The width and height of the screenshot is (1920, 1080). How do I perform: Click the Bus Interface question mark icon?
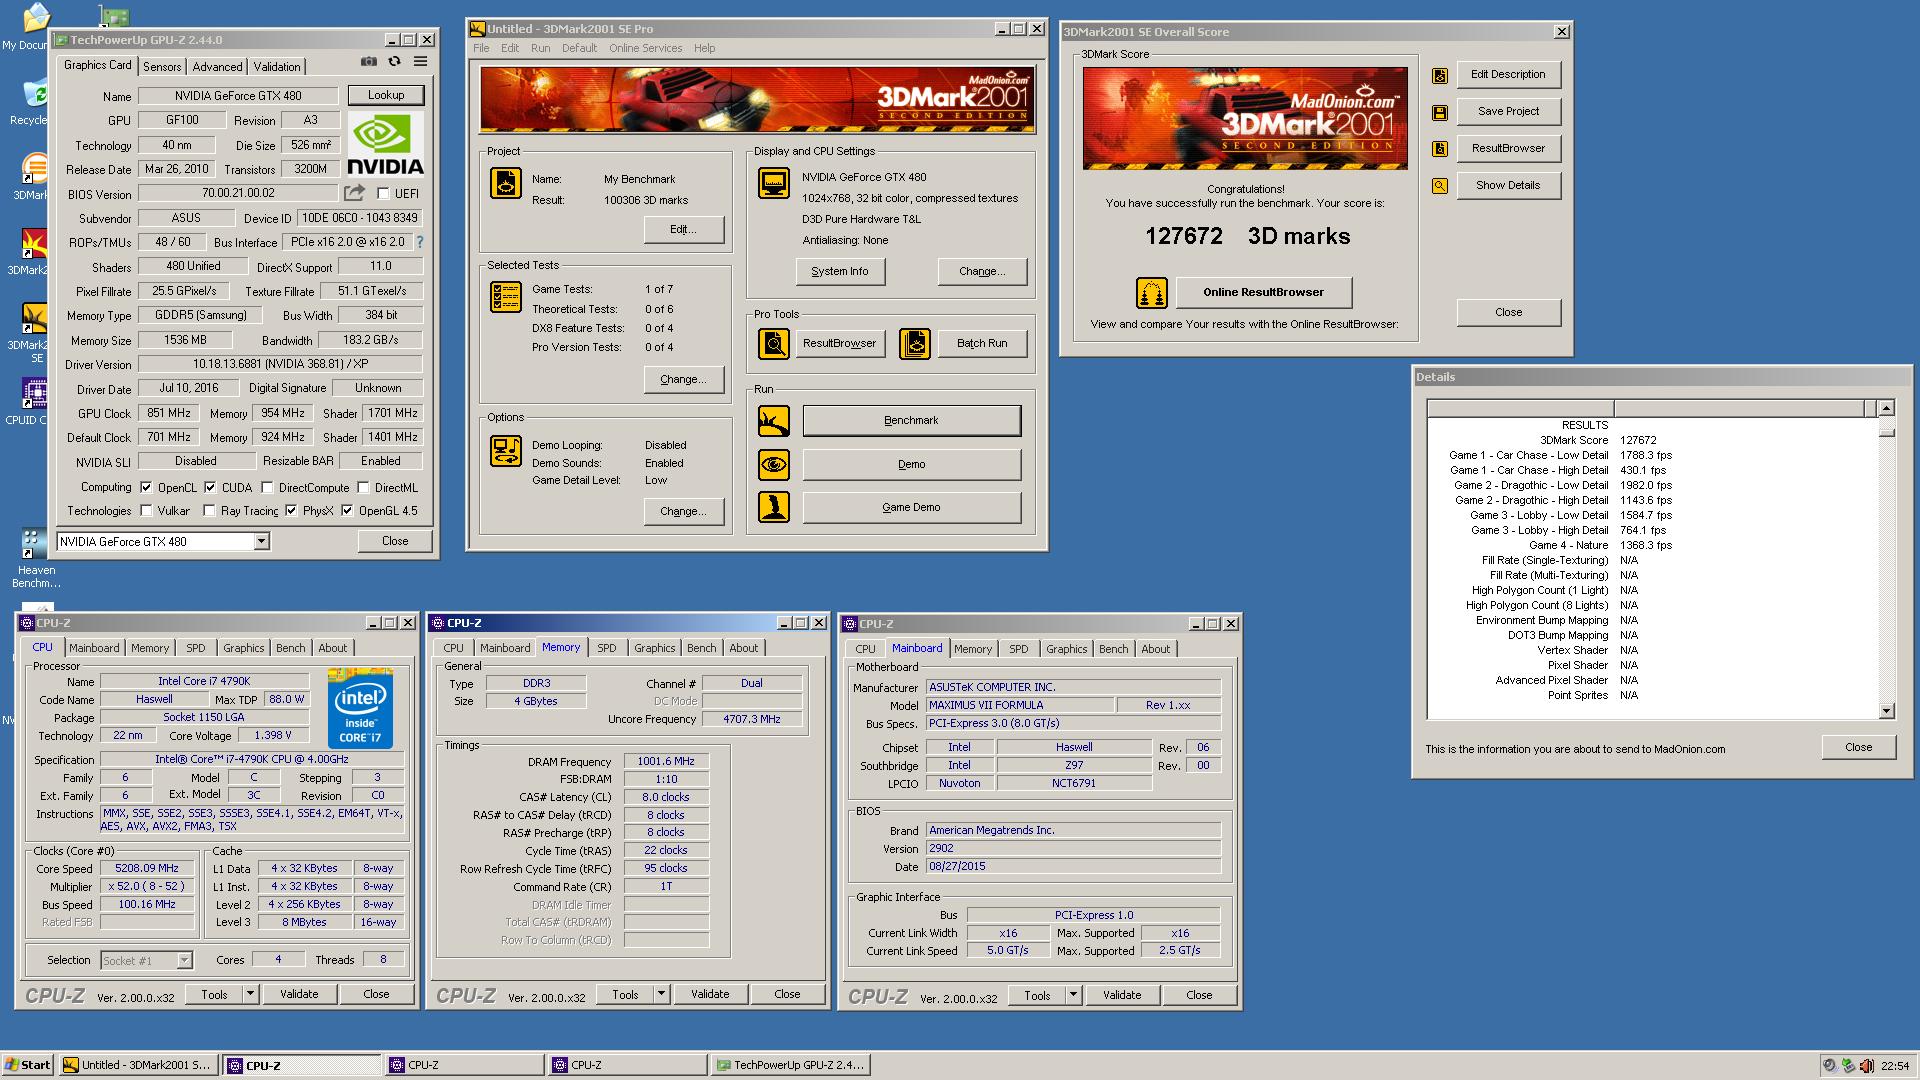pos(420,242)
